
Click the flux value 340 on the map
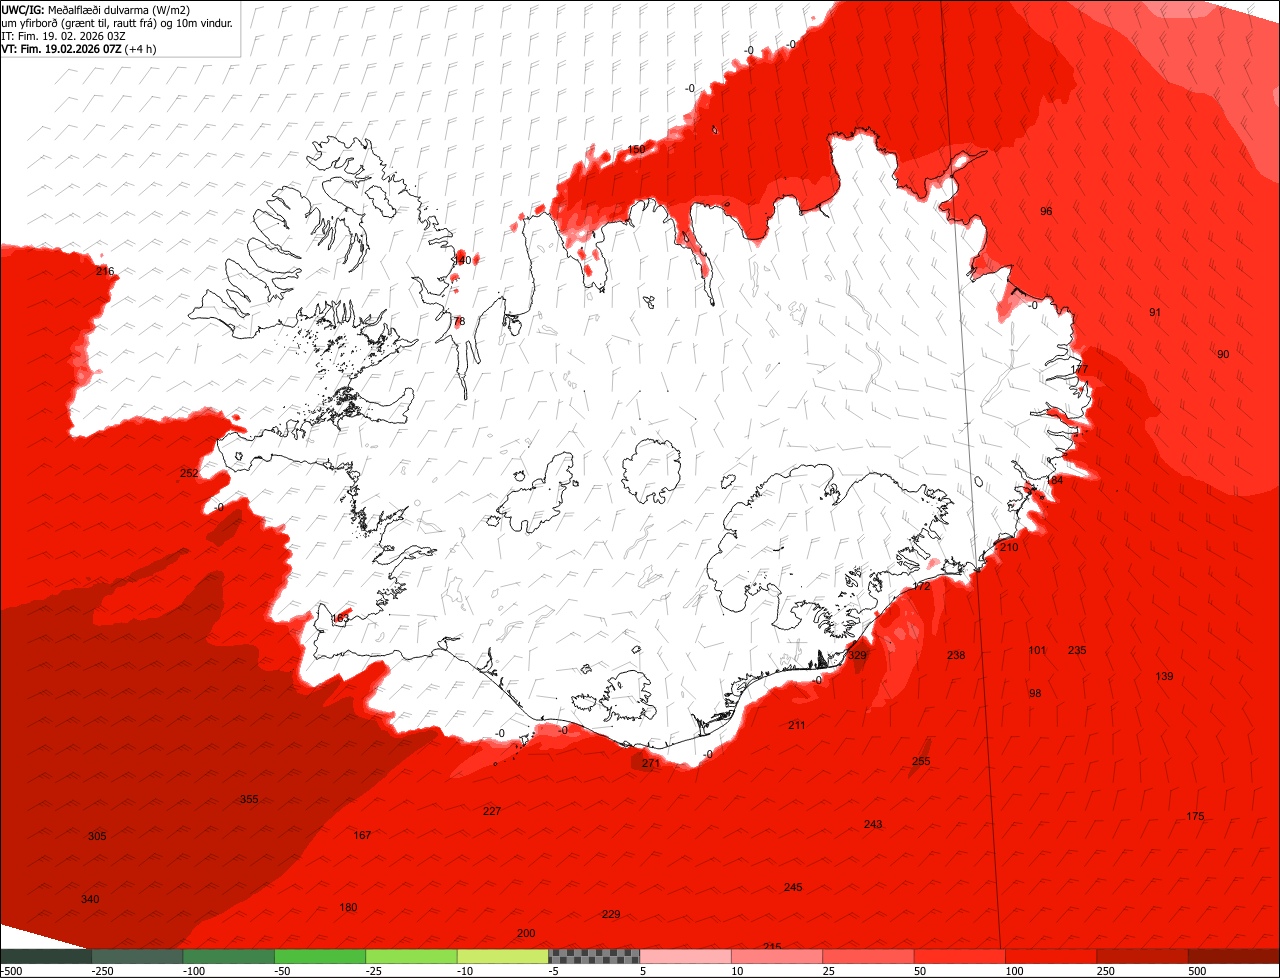point(90,899)
